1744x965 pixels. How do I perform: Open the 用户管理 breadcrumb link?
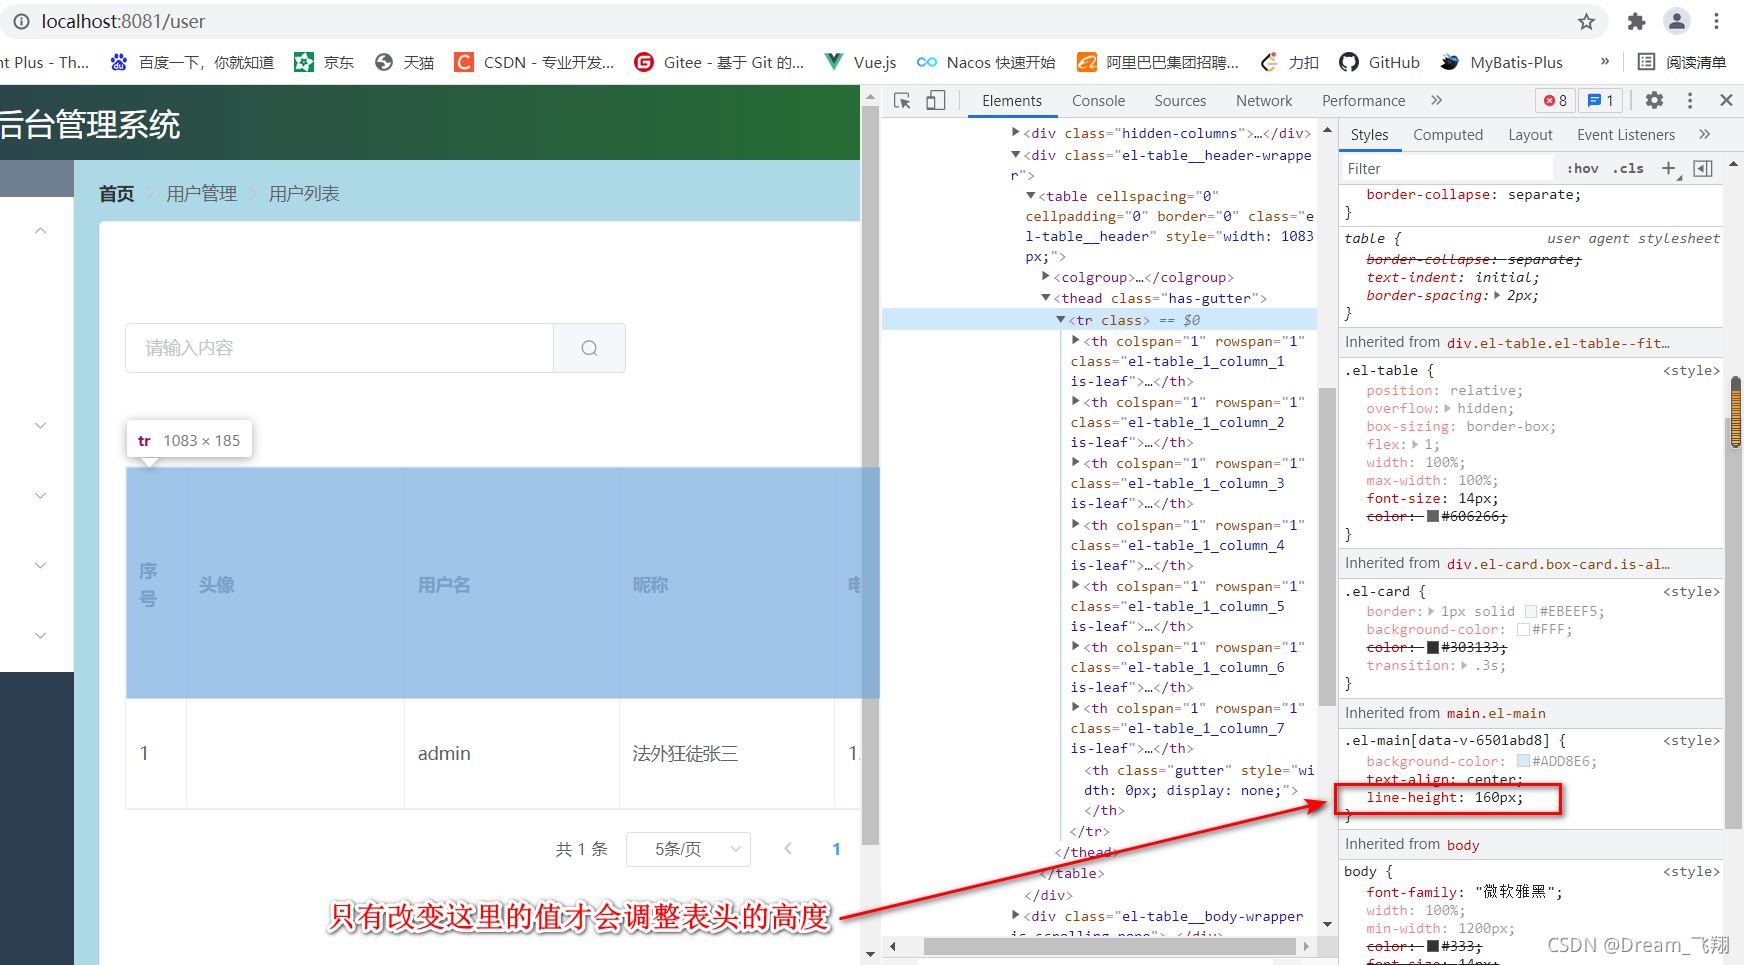point(202,193)
